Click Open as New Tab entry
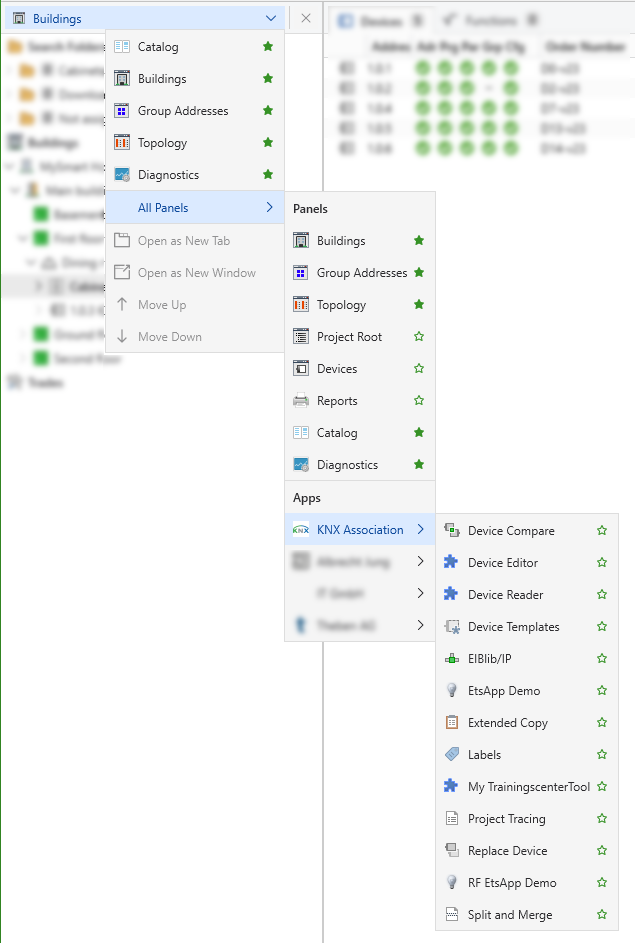The width and height of the screenshot is (635, 943). point(195,241)
